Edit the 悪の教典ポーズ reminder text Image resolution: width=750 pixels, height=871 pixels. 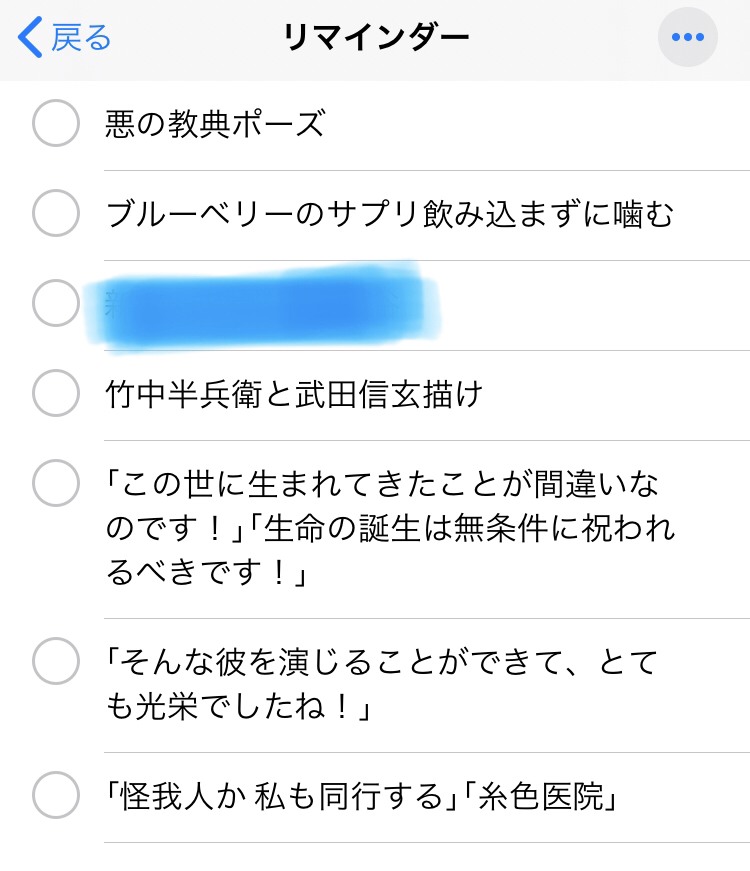click(215, 125)
